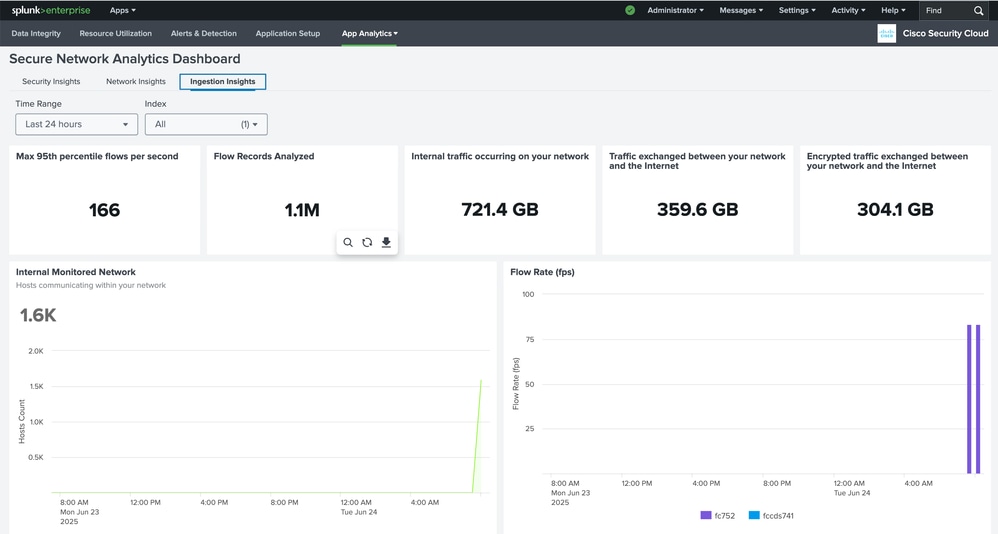
Task: Click the Internal Monitored Network panel title
Action: tap(76, 272)
